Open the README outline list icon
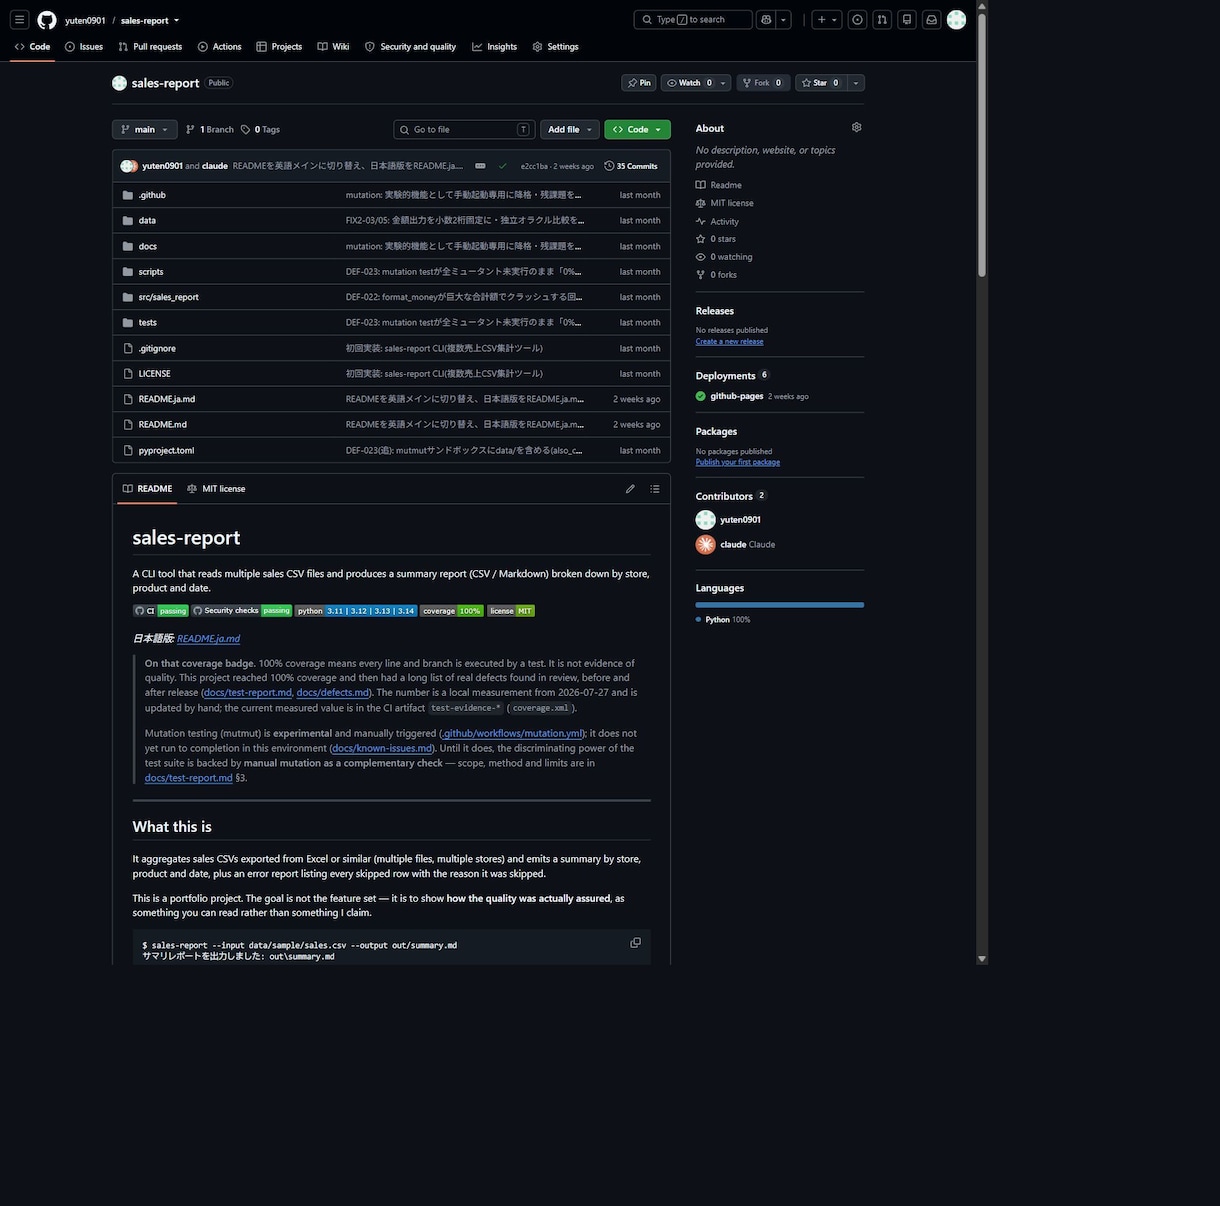Screen dimensions: 1220x1206 (x=655, y=489)
